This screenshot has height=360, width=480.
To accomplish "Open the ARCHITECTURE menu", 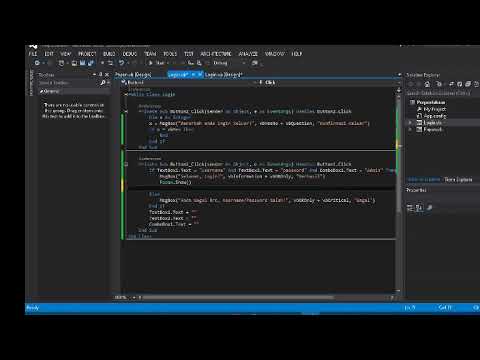I will click(216, 54).
